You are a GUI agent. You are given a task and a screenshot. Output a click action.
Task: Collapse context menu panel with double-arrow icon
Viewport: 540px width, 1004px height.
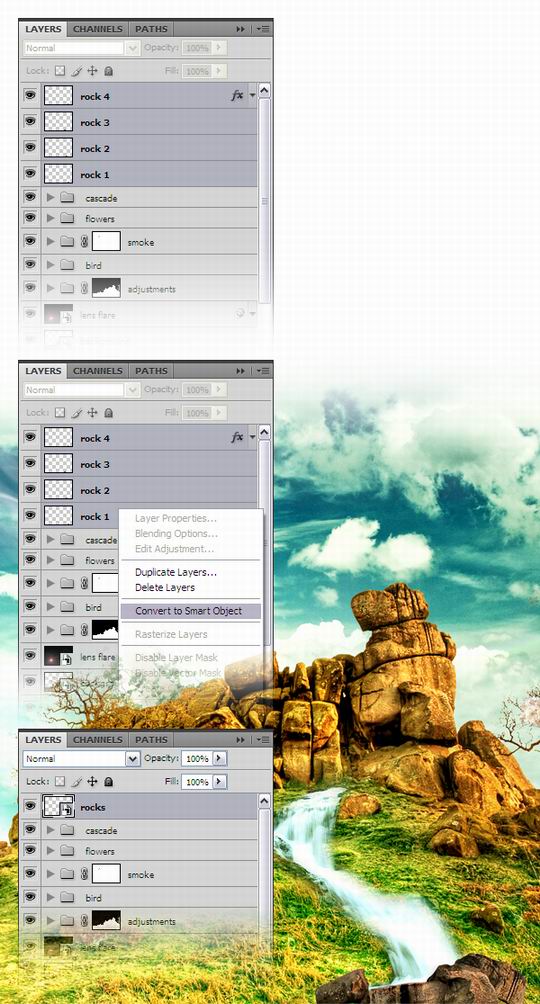point(240,371)
